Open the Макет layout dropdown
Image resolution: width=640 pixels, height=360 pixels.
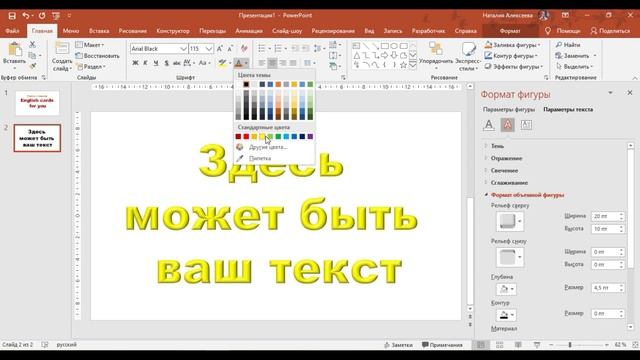pyautogui.click(x=90, y=45)
